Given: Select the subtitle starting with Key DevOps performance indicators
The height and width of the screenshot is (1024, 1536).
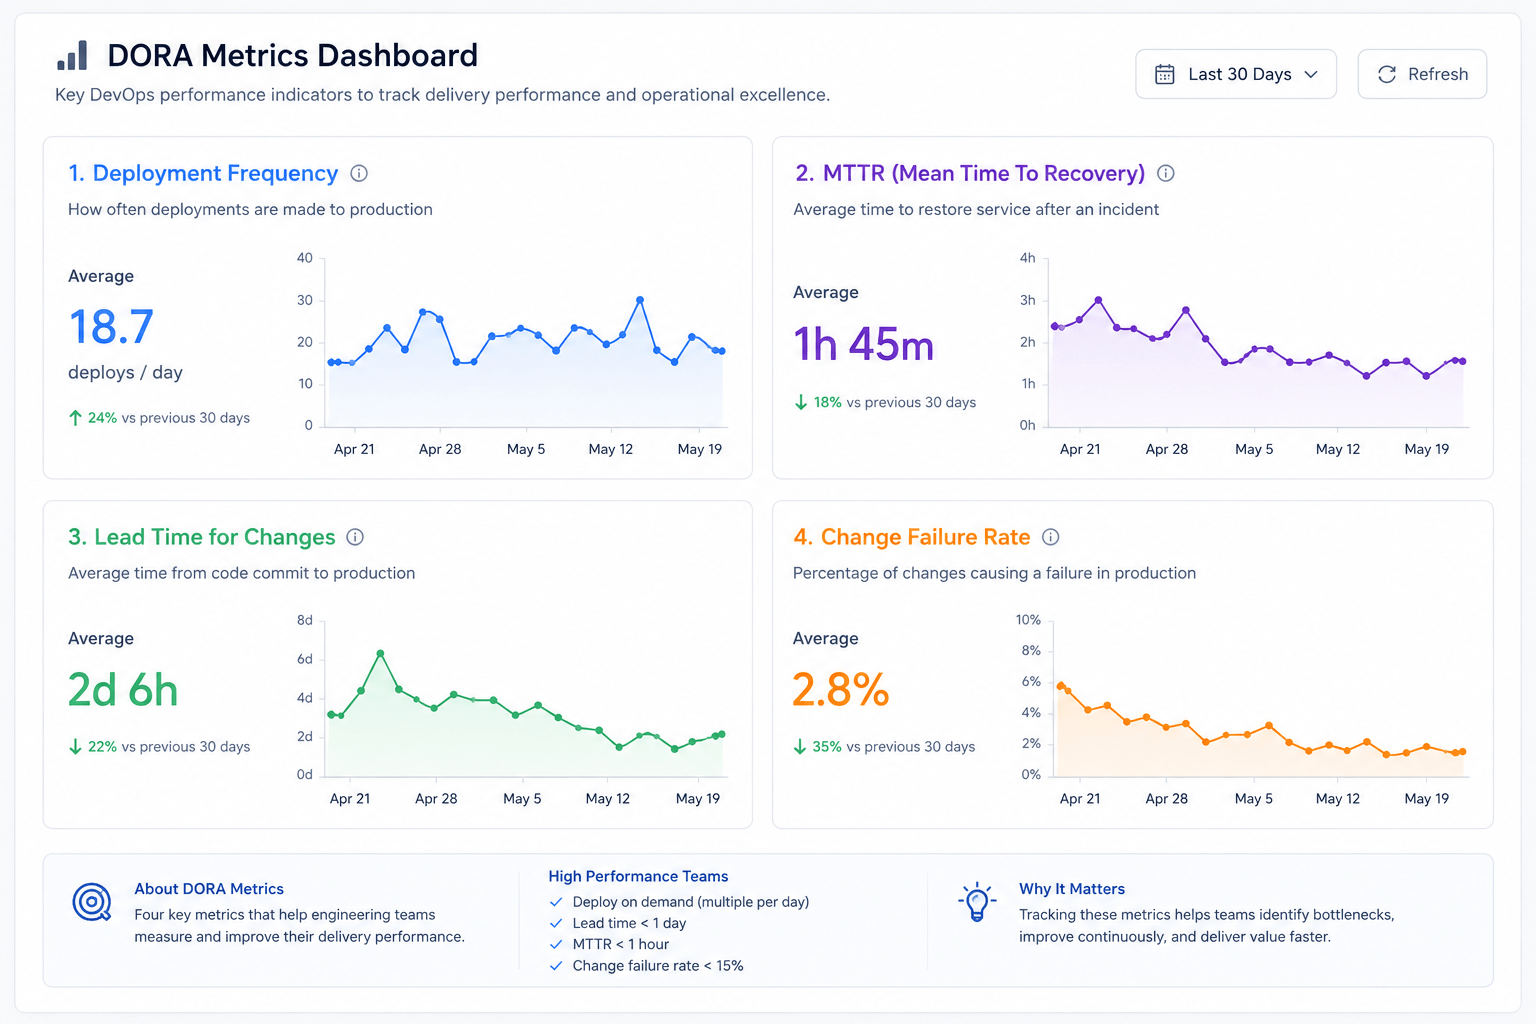Looking at the screenshot, I should click(x=442, y=95).
